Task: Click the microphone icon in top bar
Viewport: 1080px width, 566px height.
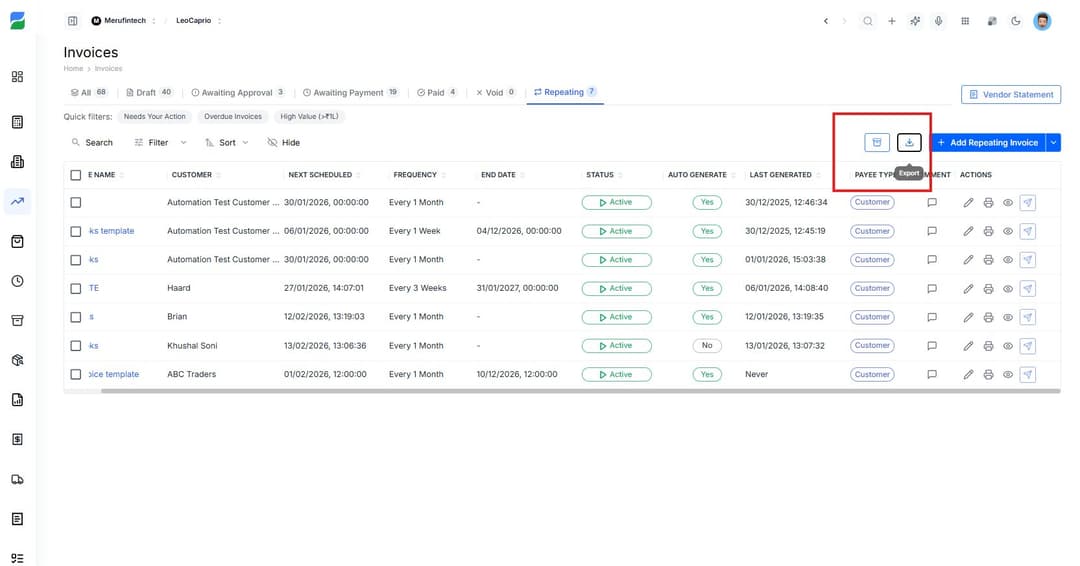Action: 939,21
